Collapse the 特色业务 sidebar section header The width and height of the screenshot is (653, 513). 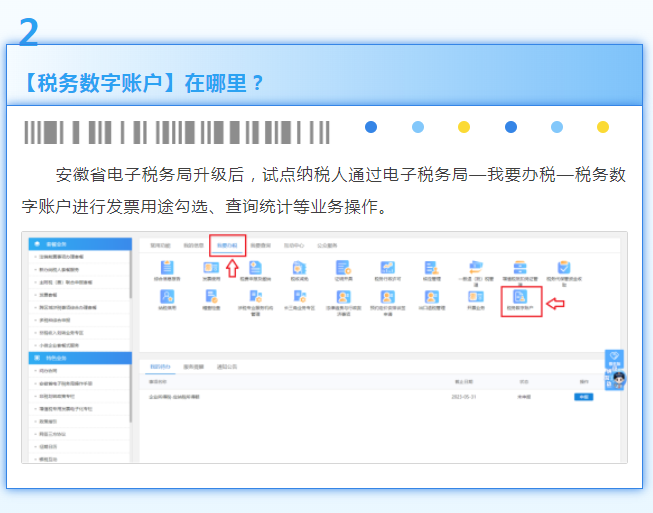pyautogui.click(x=80, y=358)
